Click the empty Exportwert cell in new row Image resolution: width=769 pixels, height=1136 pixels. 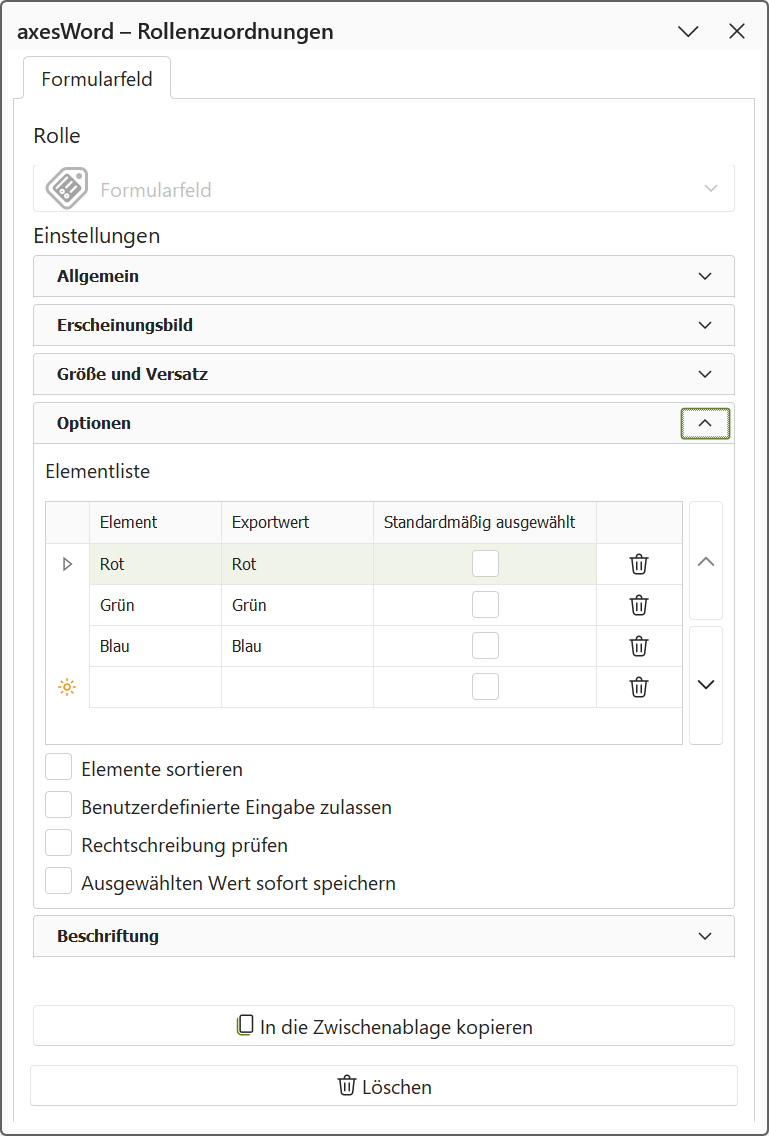pyautogui.click(x=297, y=687)
